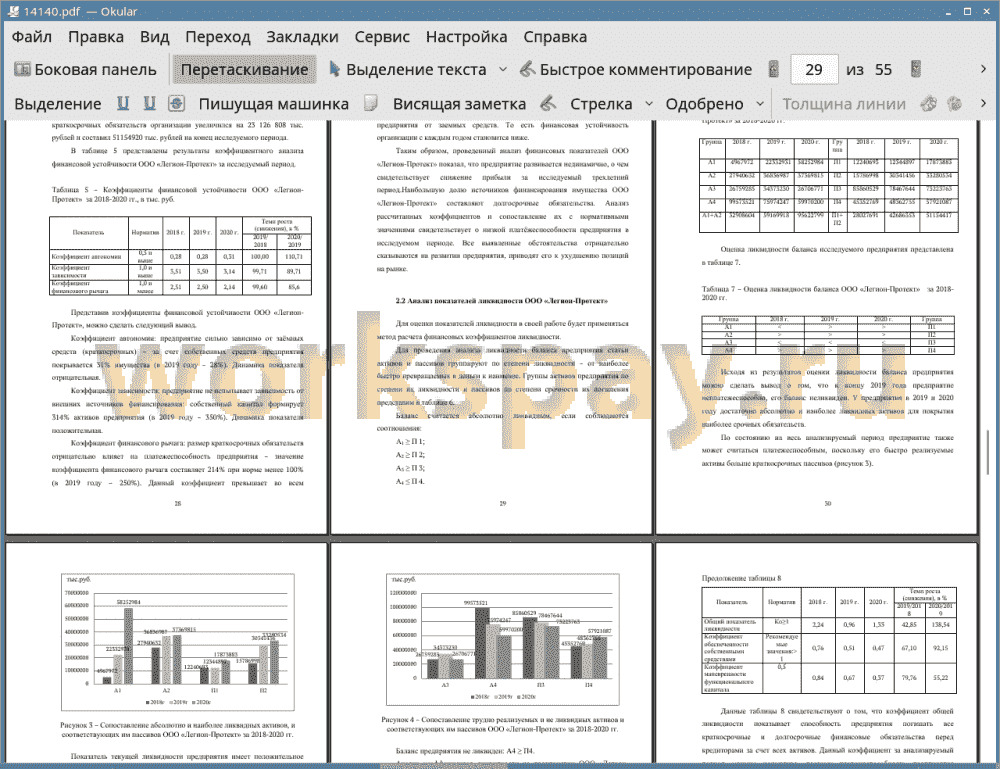Viewport: 1000px width, 769px height.
Task: Click the "Рисунок 3" chart caption
Action: [x=178, y=729]
